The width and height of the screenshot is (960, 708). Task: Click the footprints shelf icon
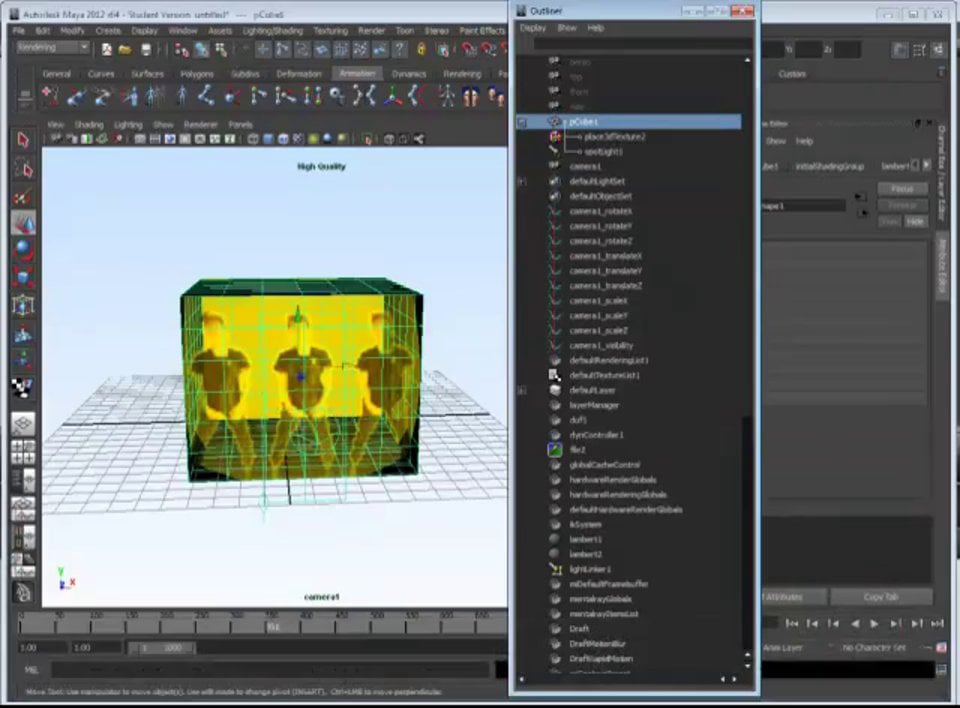click(470, 96)
